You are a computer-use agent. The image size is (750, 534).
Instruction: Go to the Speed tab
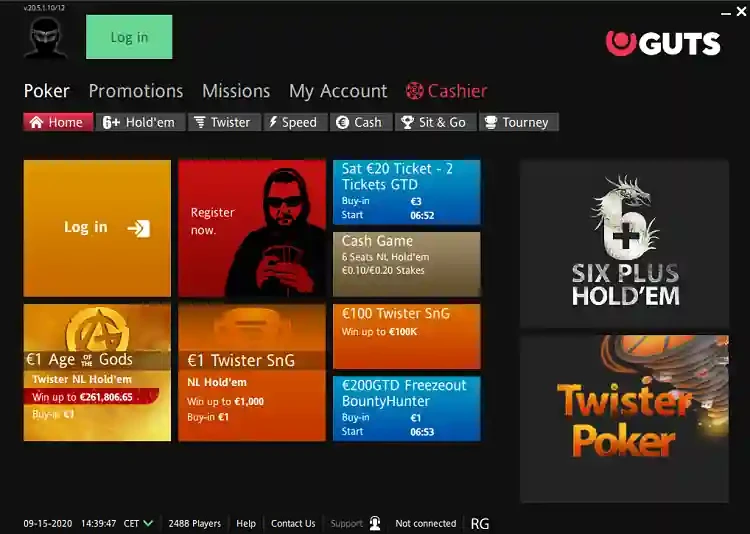292,122
